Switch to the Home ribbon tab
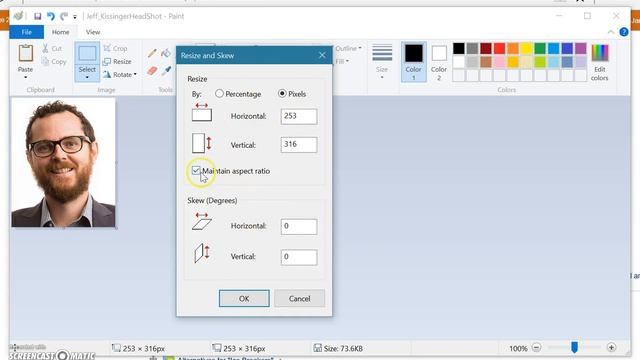 pos(60,32)
